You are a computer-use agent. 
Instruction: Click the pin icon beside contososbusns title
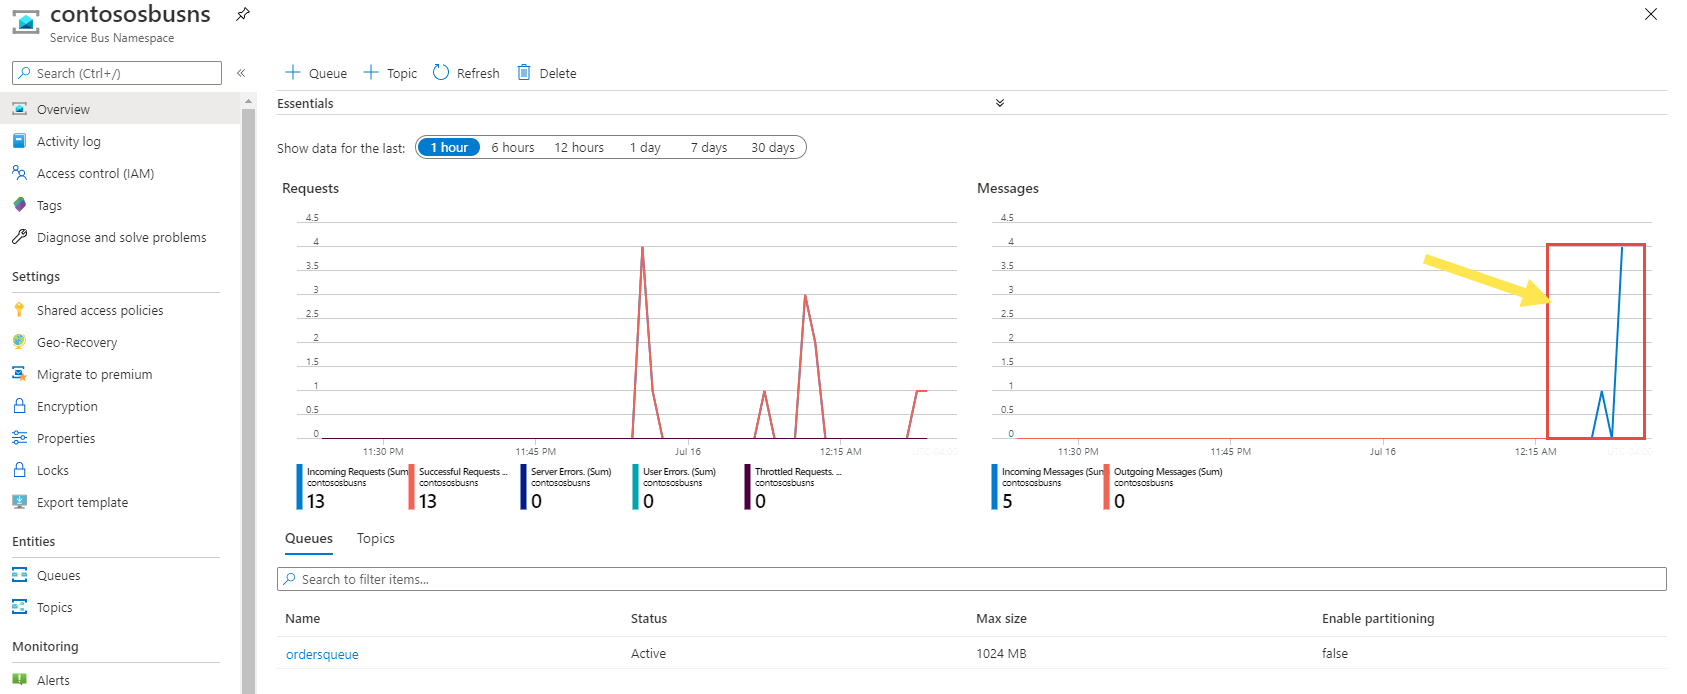click(243, 14)
